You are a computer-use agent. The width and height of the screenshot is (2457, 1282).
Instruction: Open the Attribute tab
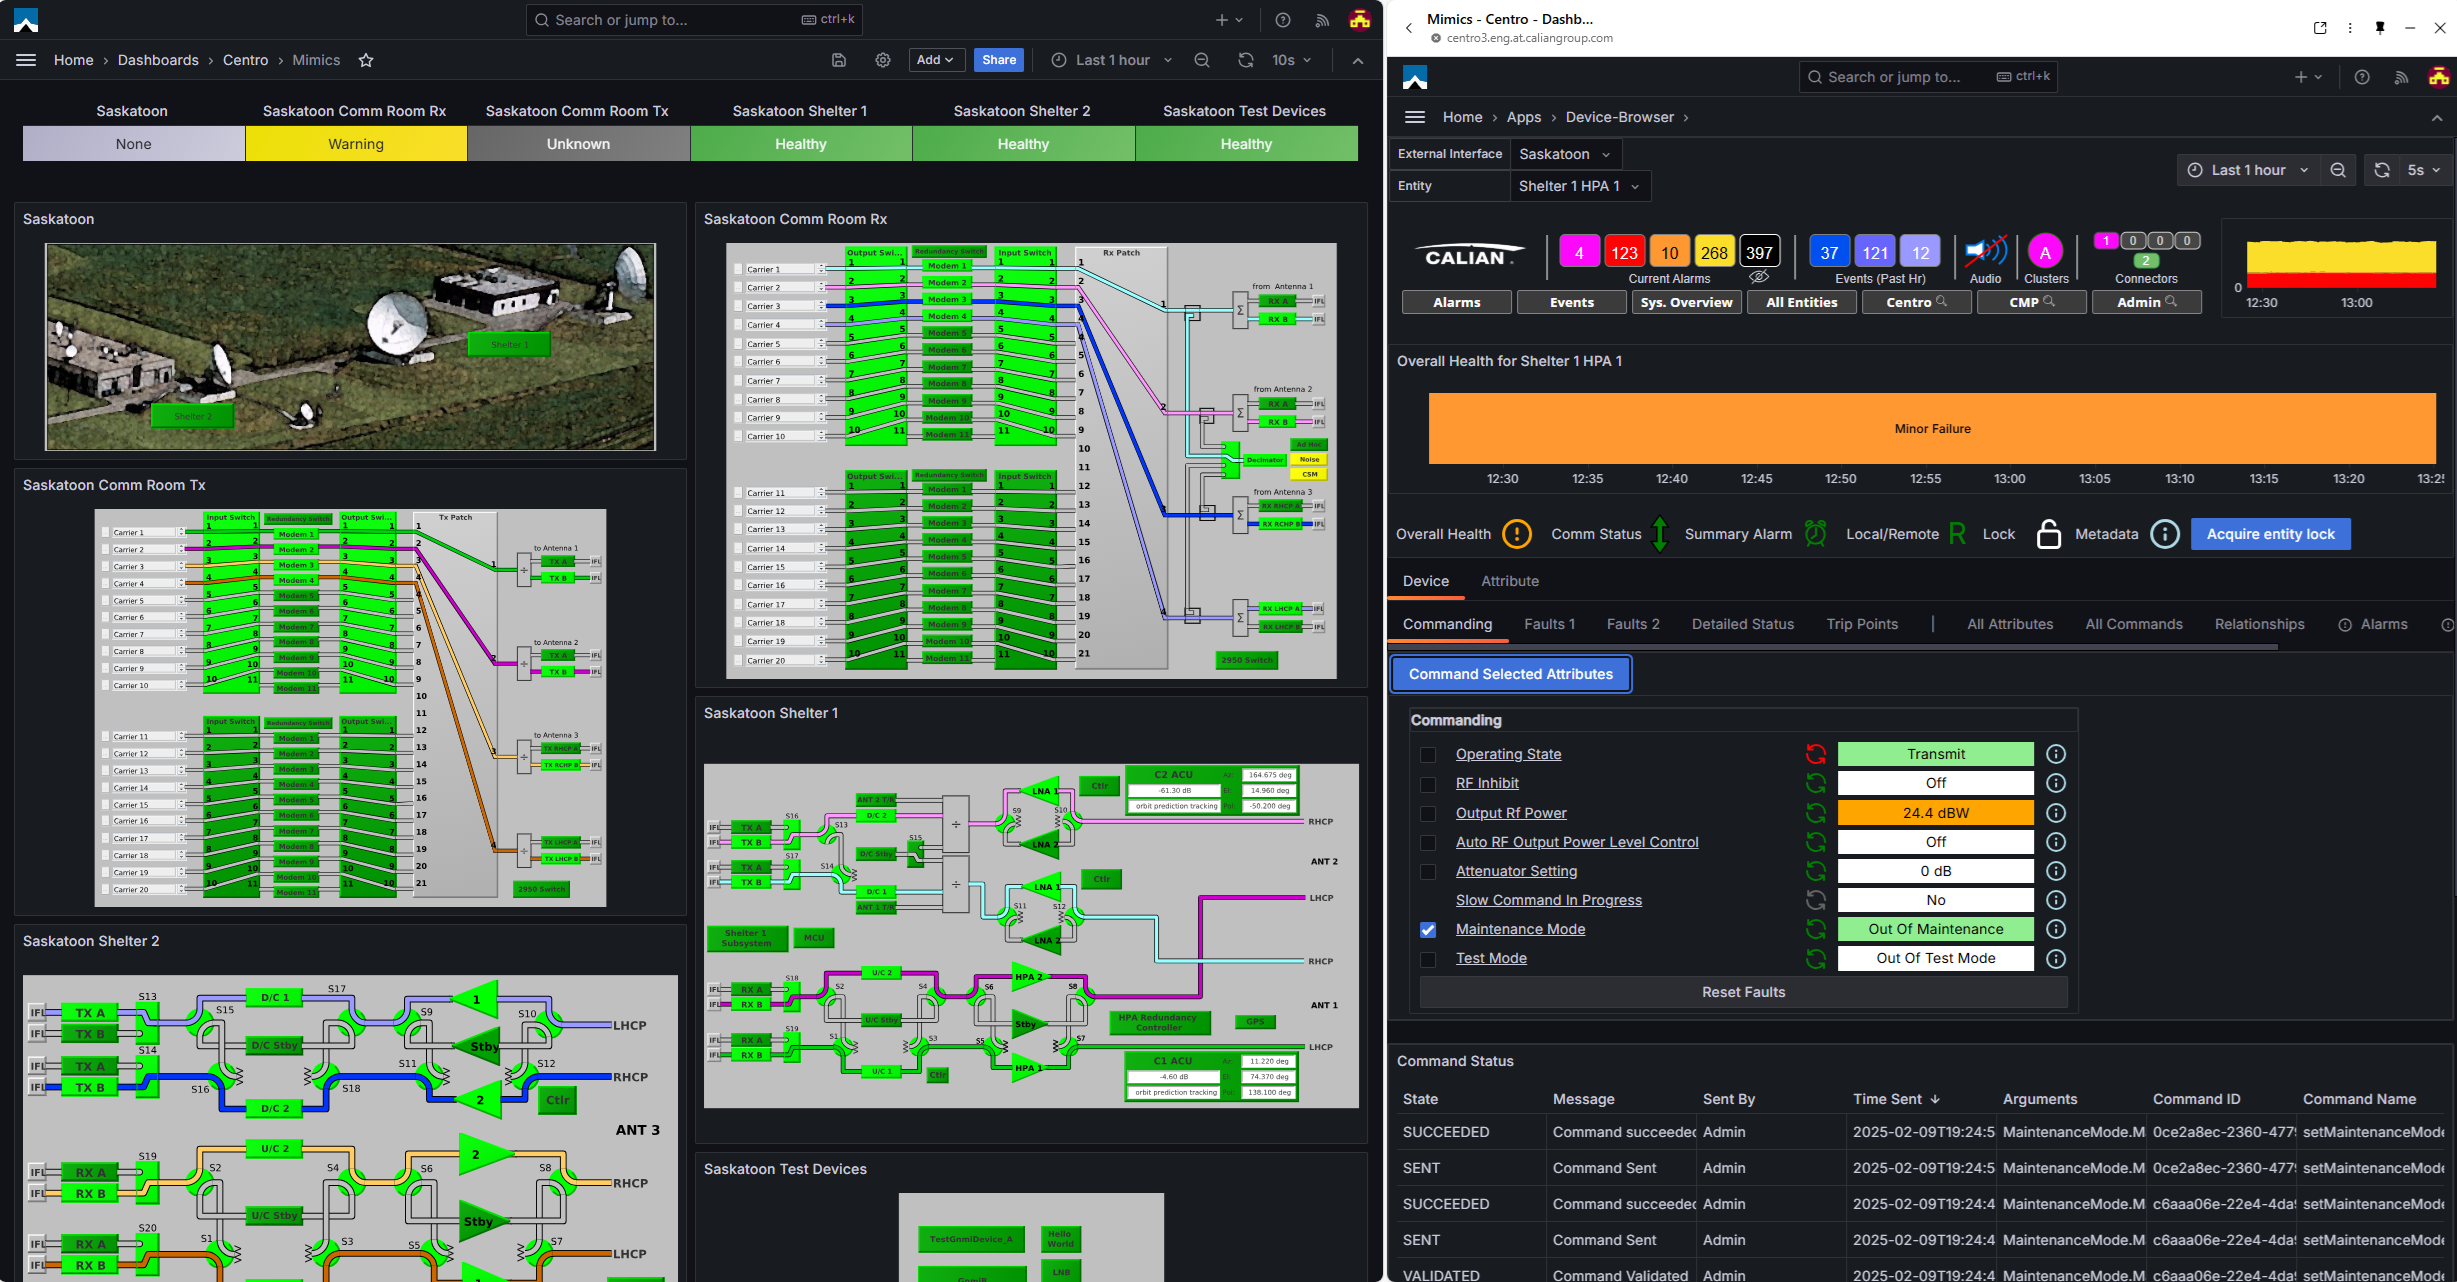1509,581
